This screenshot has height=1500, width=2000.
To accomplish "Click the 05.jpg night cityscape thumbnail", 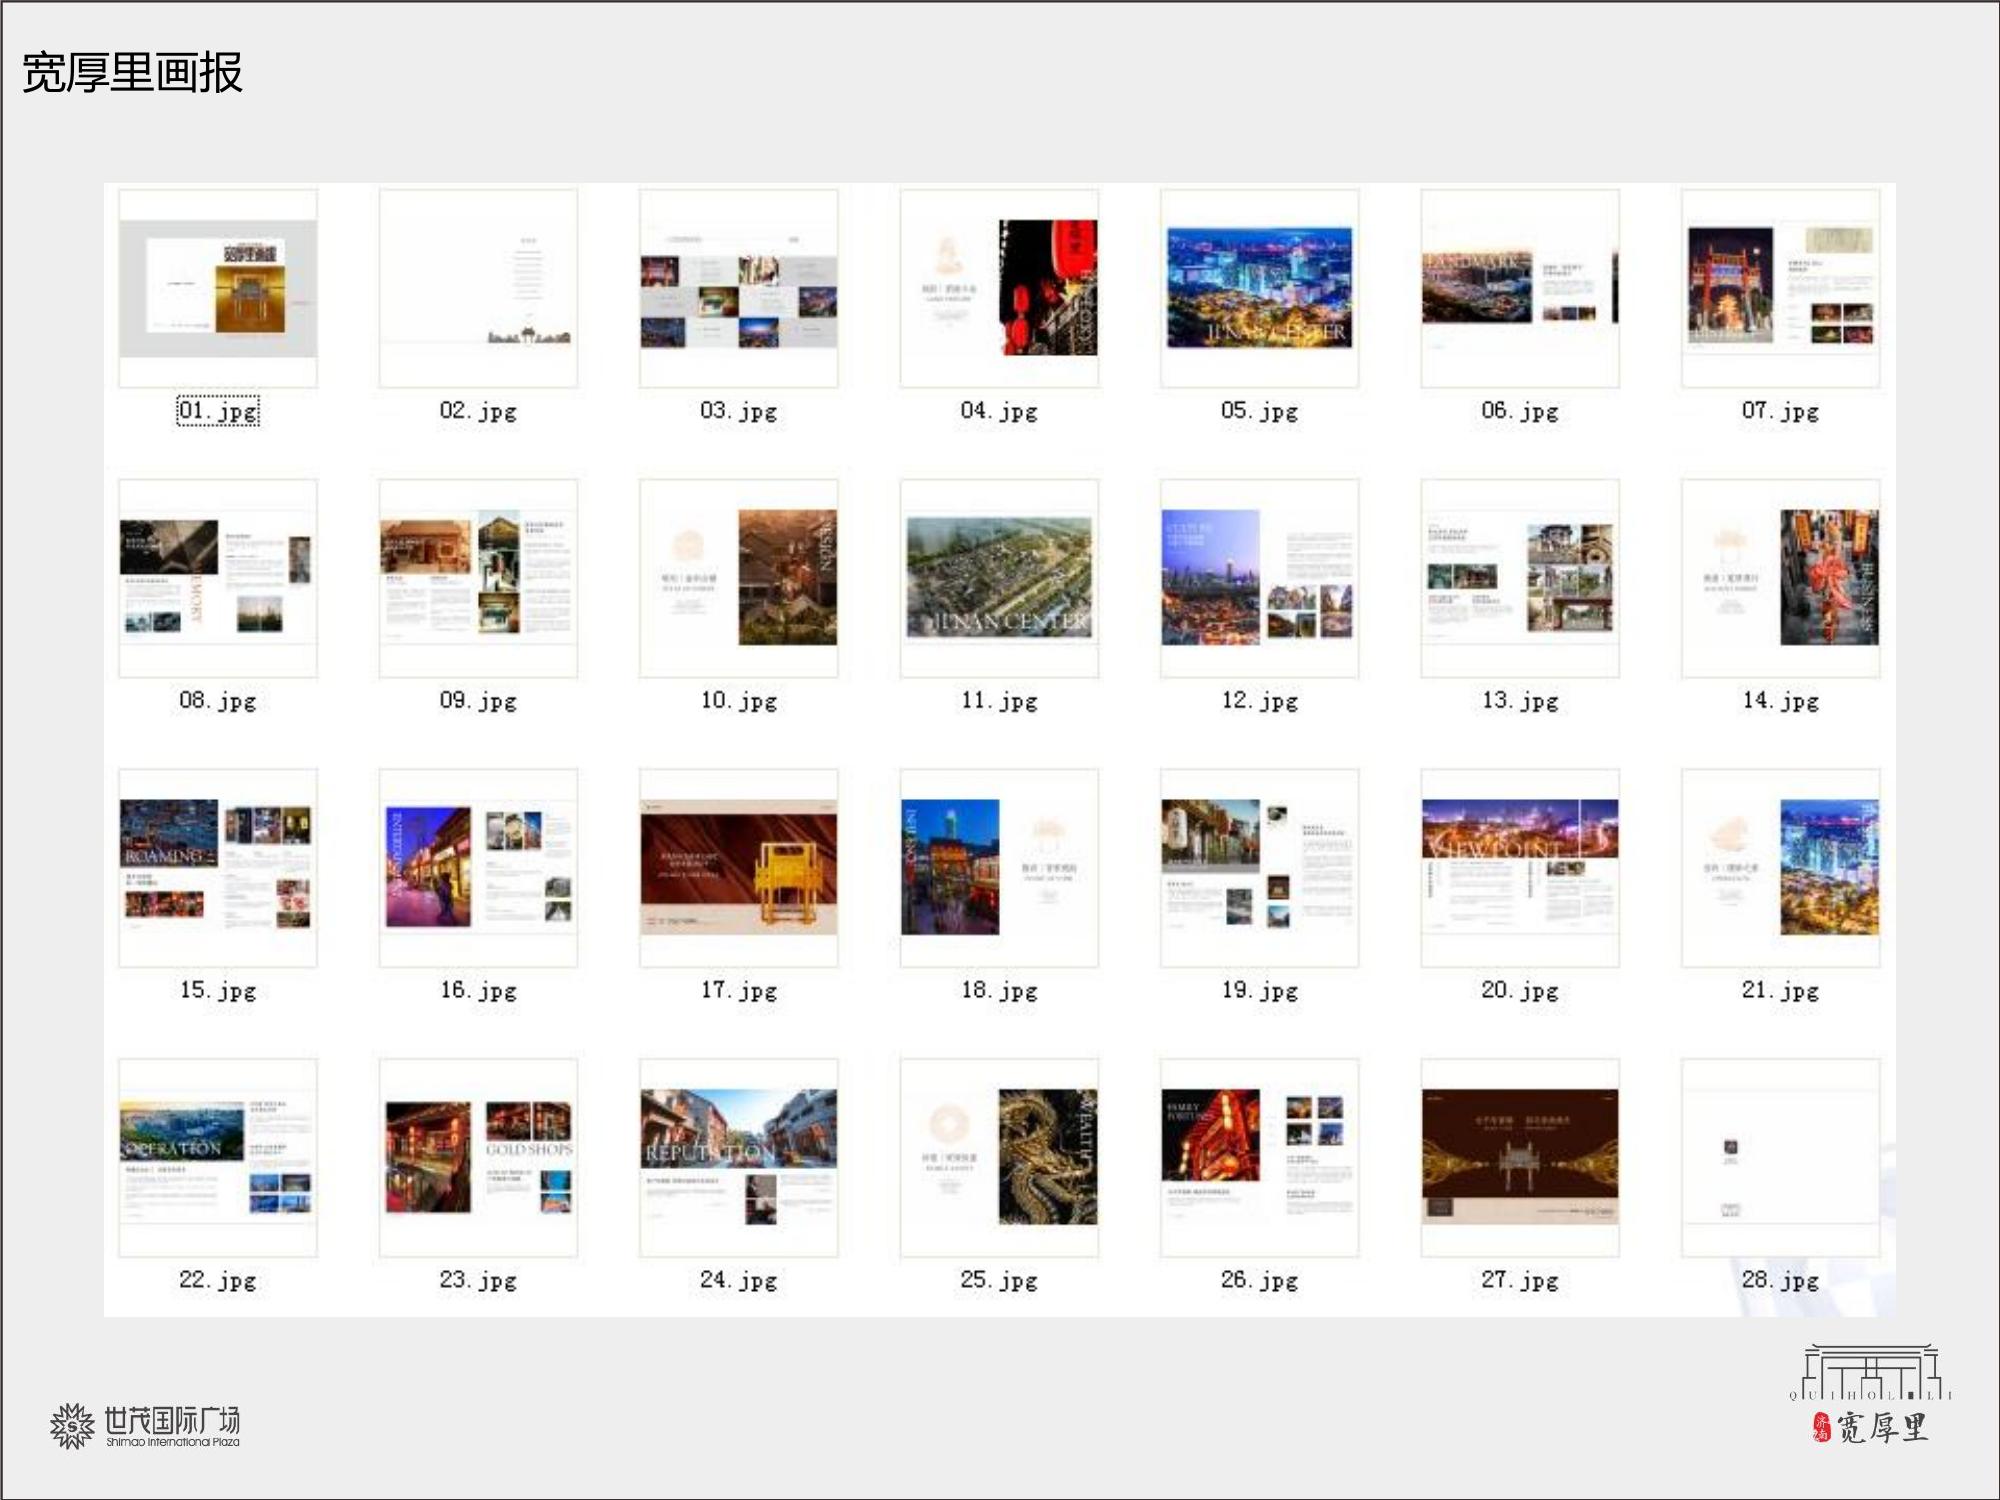I will click(x=1259, y=288).
